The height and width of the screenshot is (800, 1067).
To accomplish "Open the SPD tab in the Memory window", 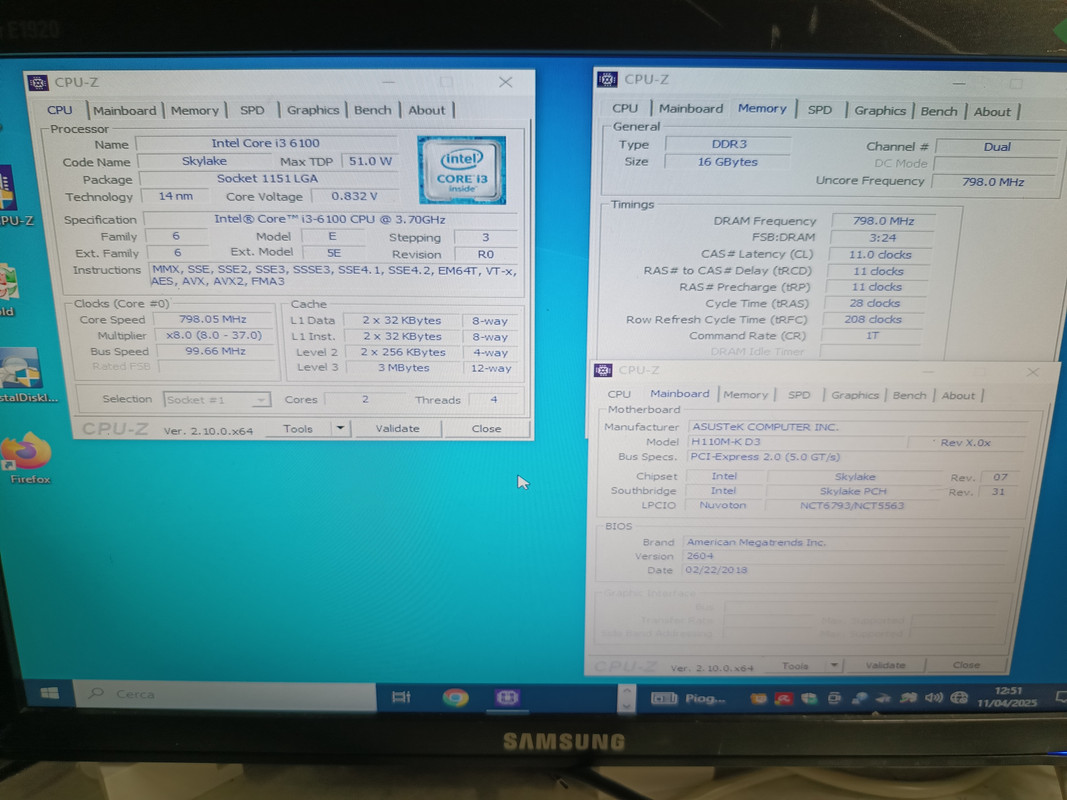I will click(x=820, y=110).
